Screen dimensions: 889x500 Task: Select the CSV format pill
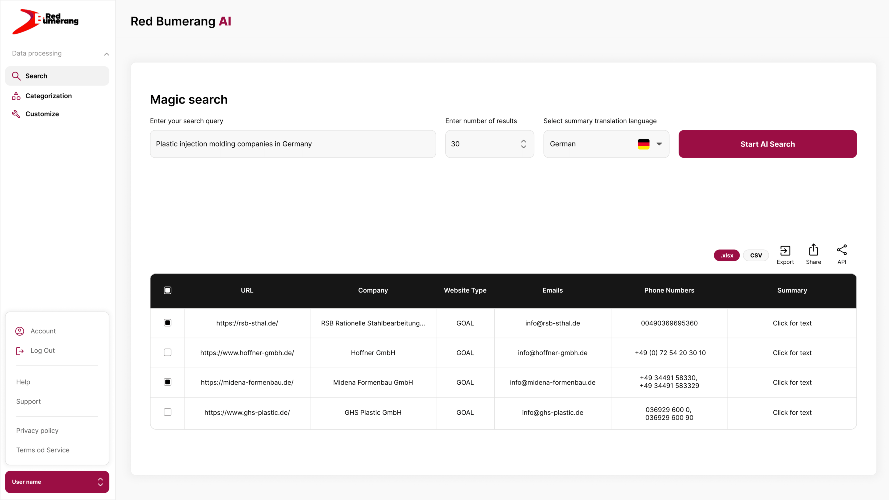click(756, 256)
